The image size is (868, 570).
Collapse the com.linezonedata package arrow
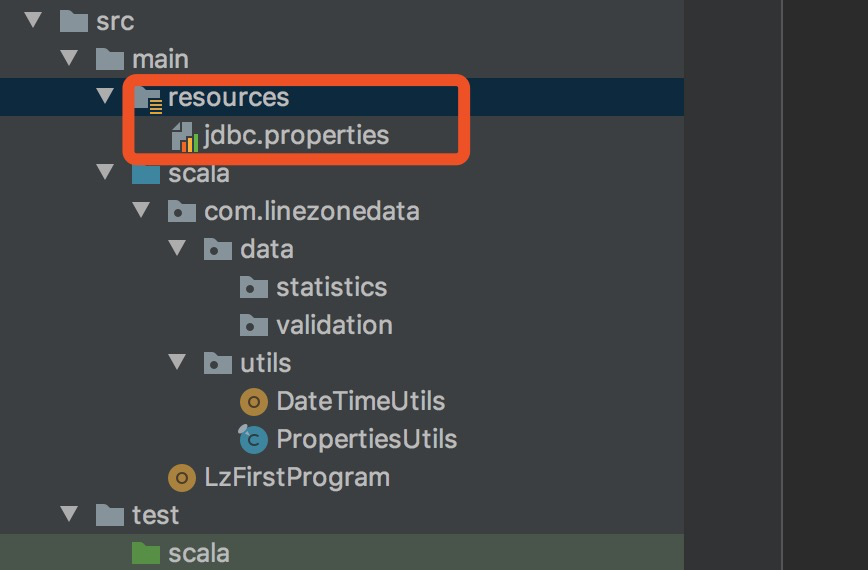coord(141,211)
